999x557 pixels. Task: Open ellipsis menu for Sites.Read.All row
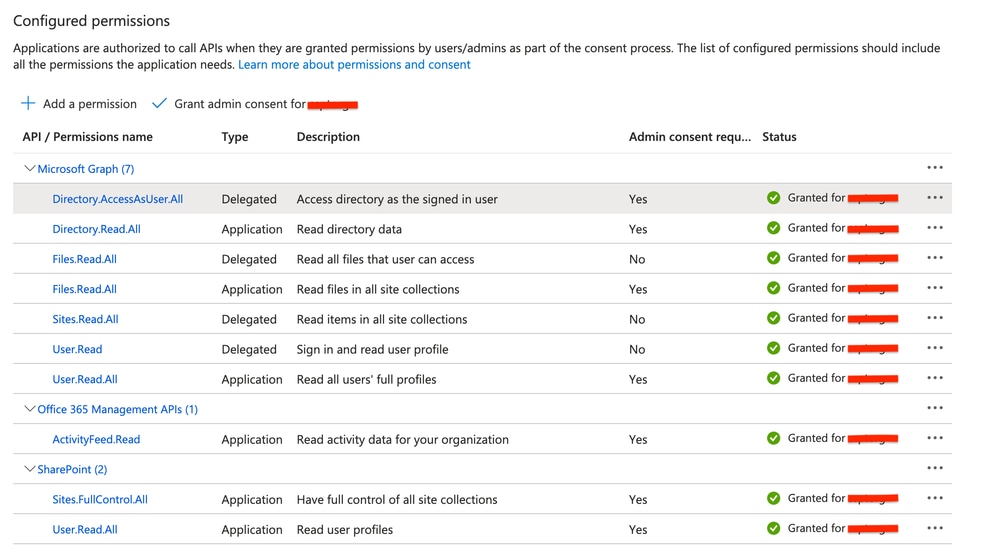[x=935, y=317]
